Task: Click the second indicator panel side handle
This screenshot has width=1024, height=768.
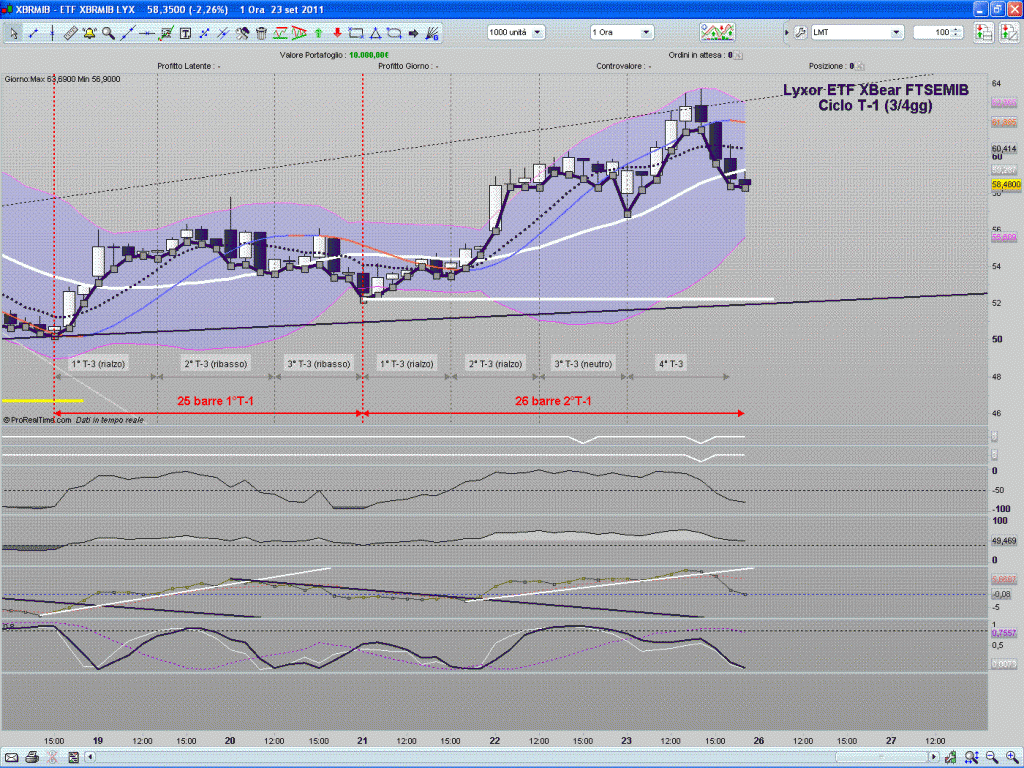Action: 995,454
